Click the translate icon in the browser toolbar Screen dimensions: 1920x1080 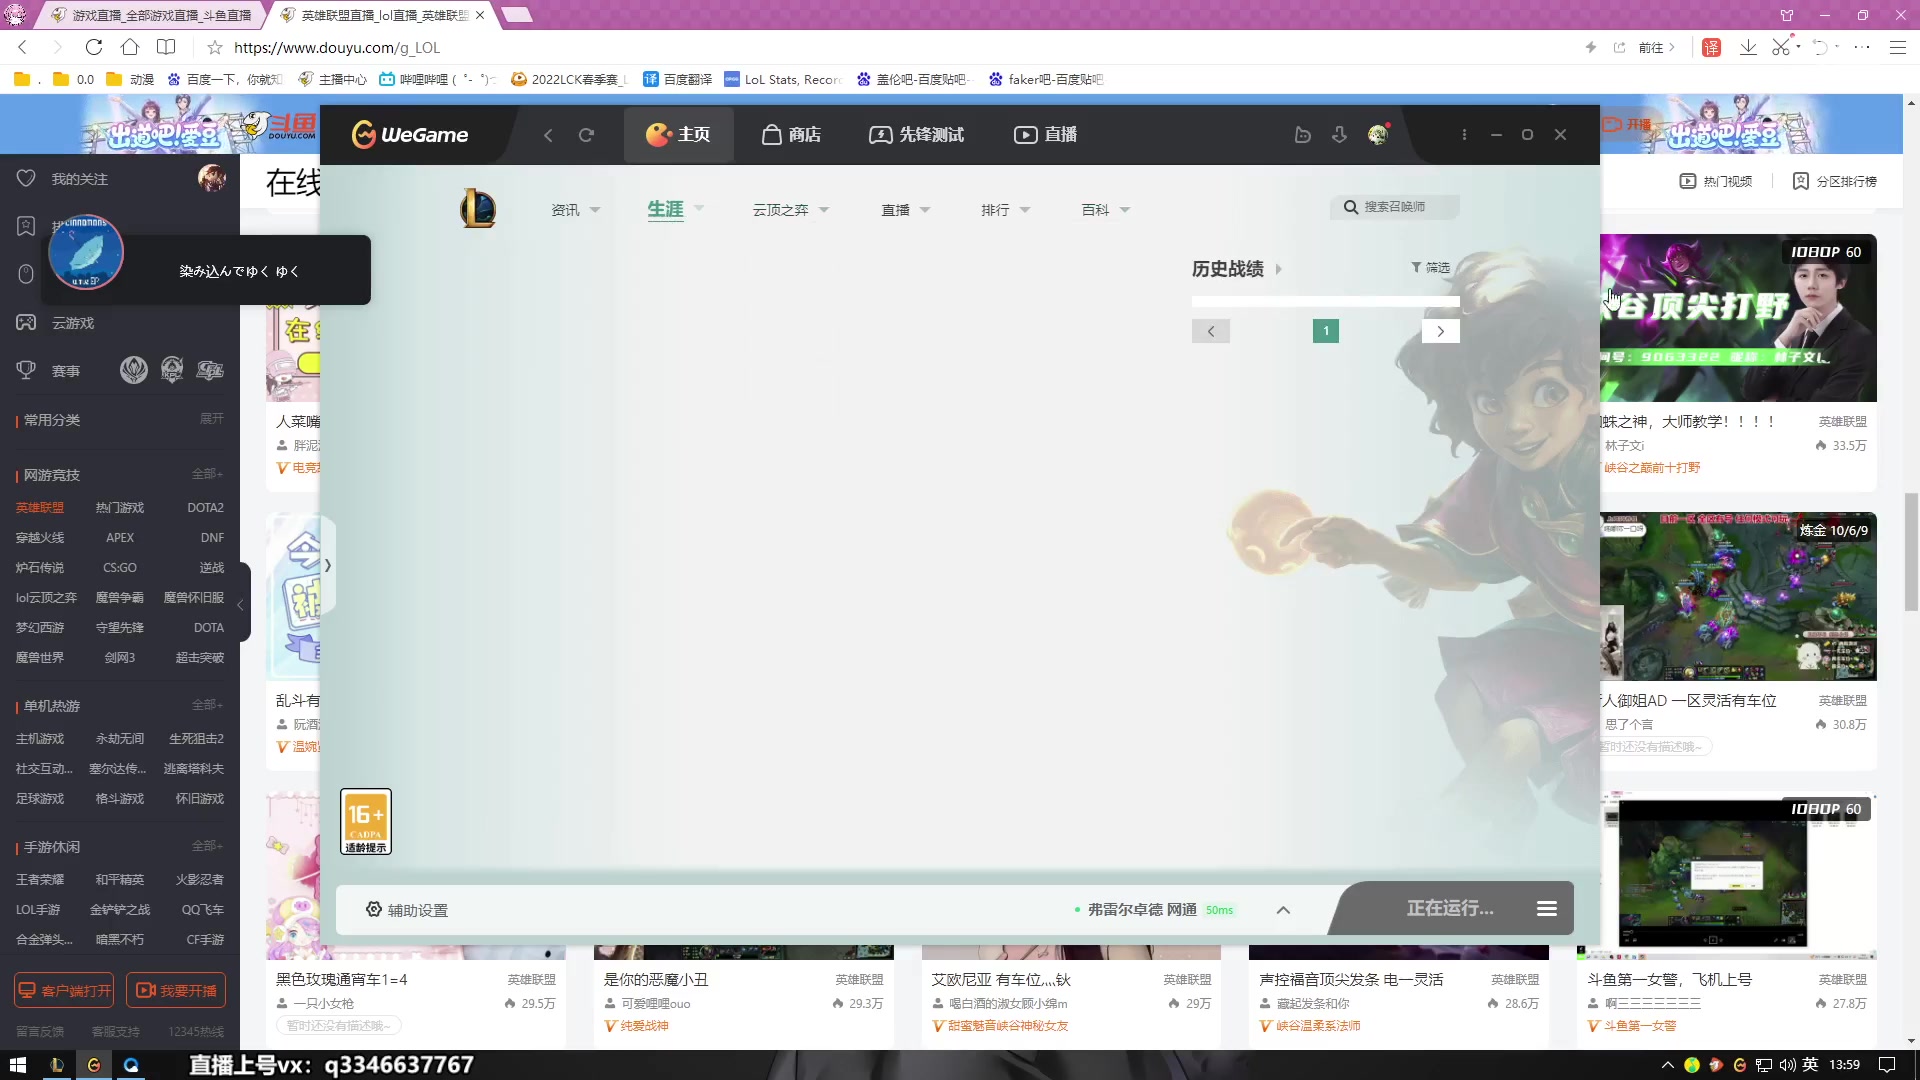pyautogui.click(x=1711, y=47)
